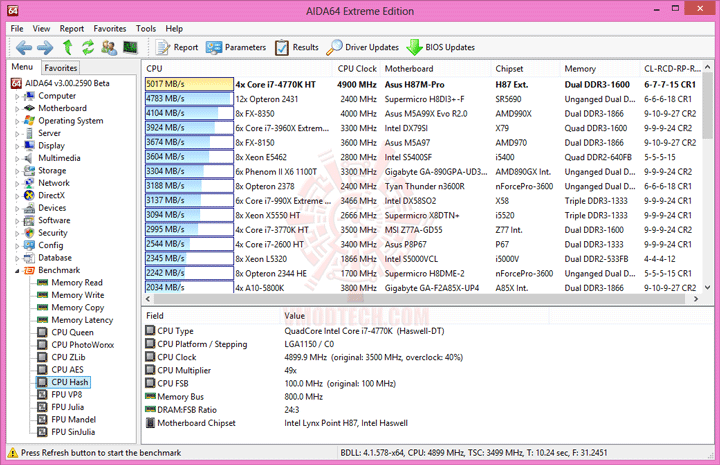Select the Storage tree node

point(52,170)
